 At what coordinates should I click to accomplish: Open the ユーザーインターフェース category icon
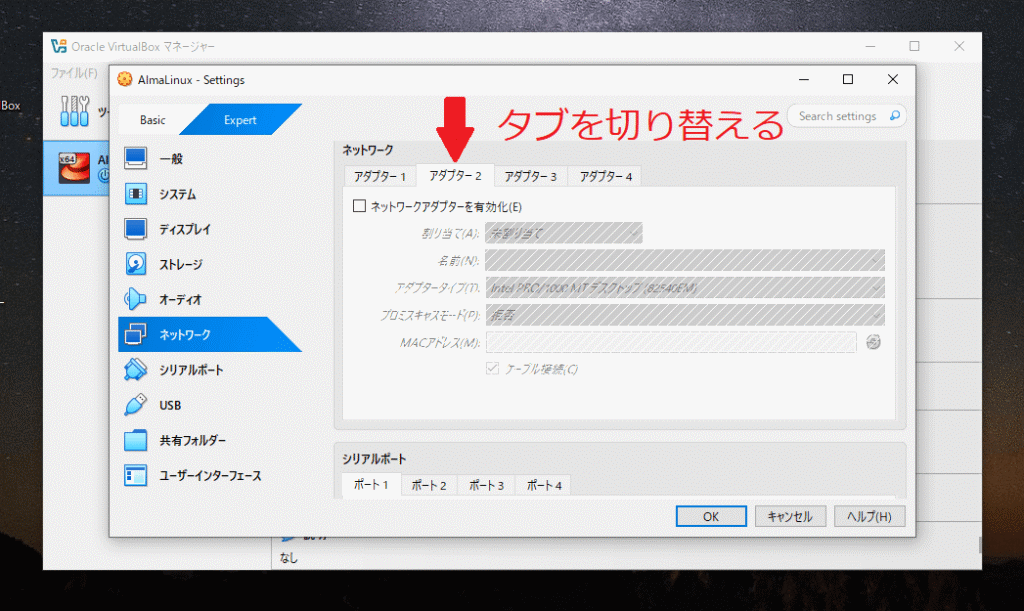tap(135, 475)
